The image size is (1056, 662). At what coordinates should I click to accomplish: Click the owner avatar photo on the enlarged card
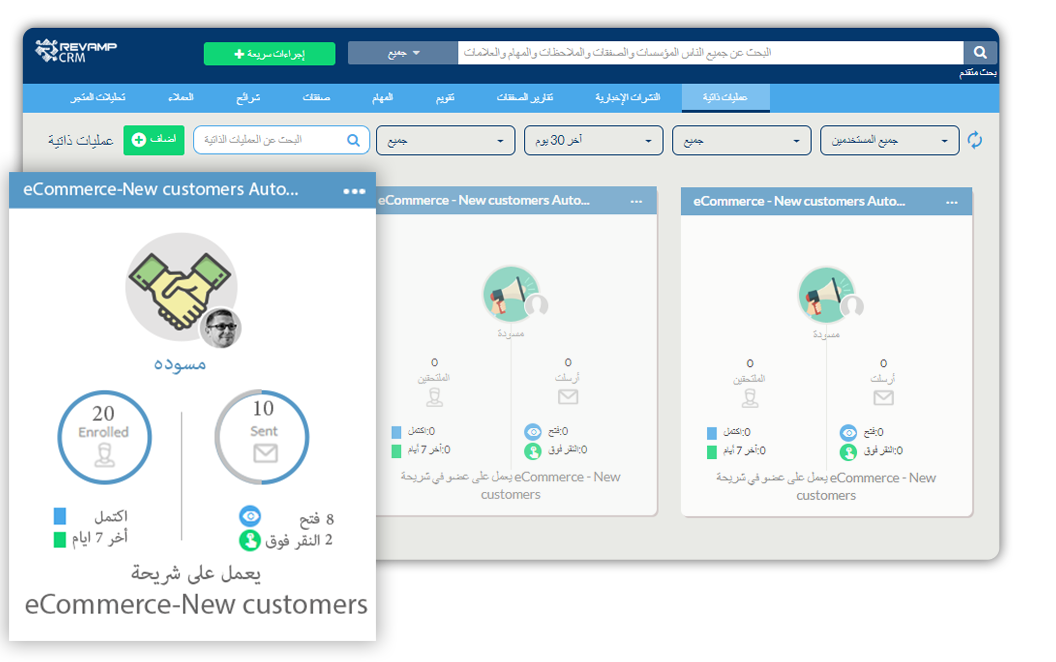point(221,328)
